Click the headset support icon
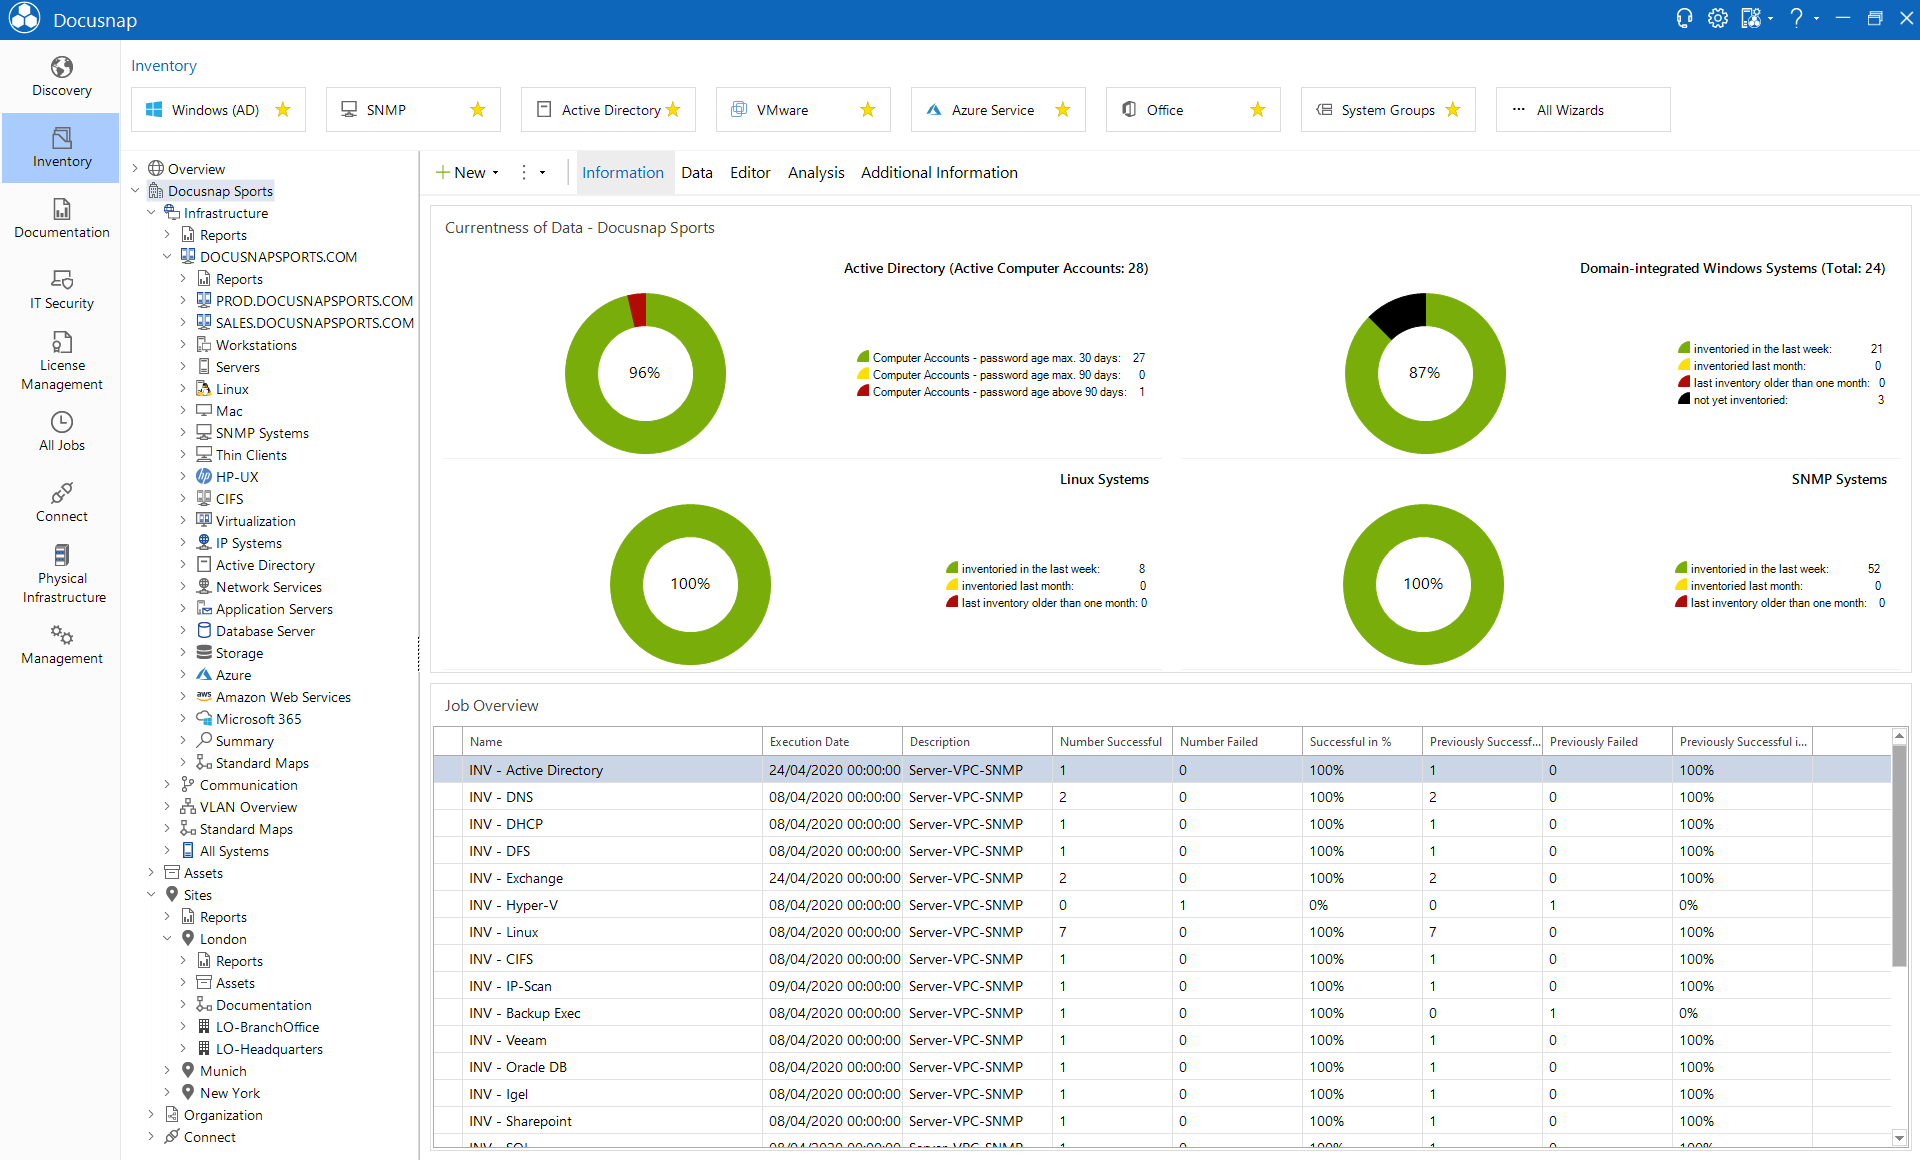This screenshot has width=1920, height=1160. point(1684,18)
